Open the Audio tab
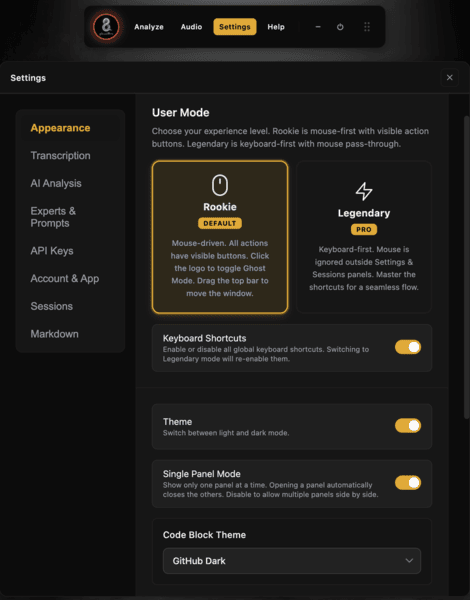The width and height of the screenshot is (470, 600). [191, 27]
